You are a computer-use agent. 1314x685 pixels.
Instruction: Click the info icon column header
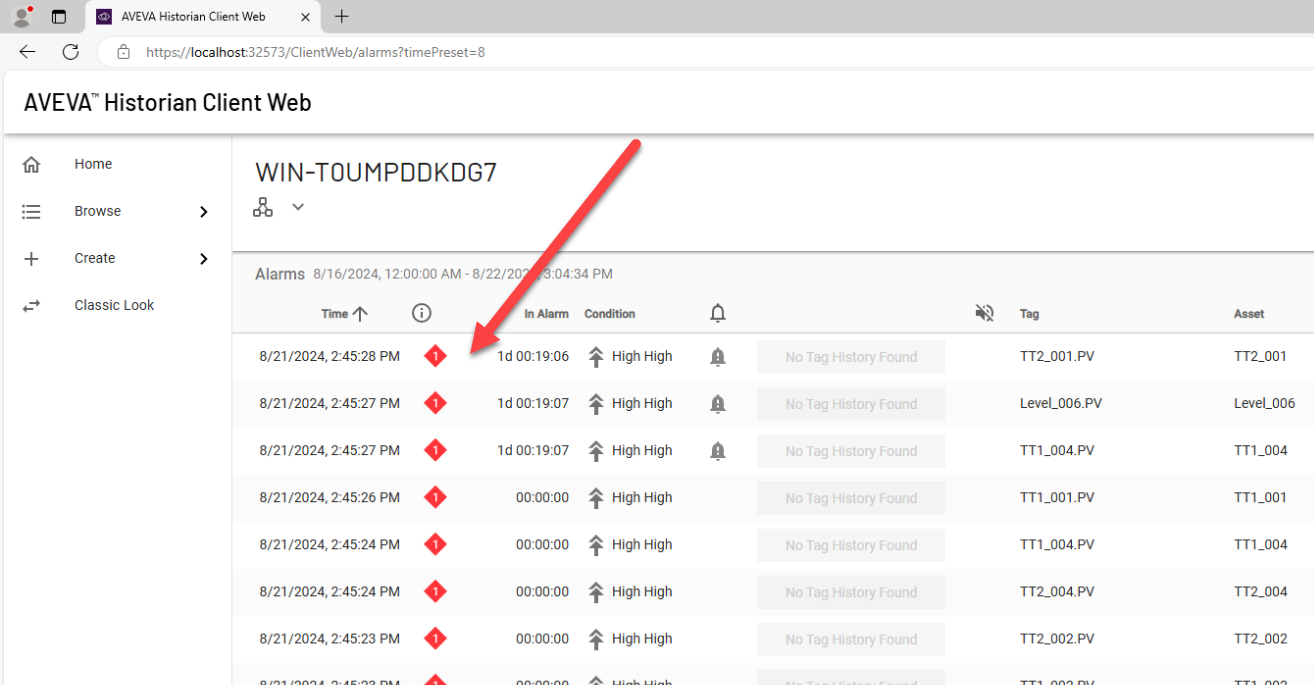point(422,313)
